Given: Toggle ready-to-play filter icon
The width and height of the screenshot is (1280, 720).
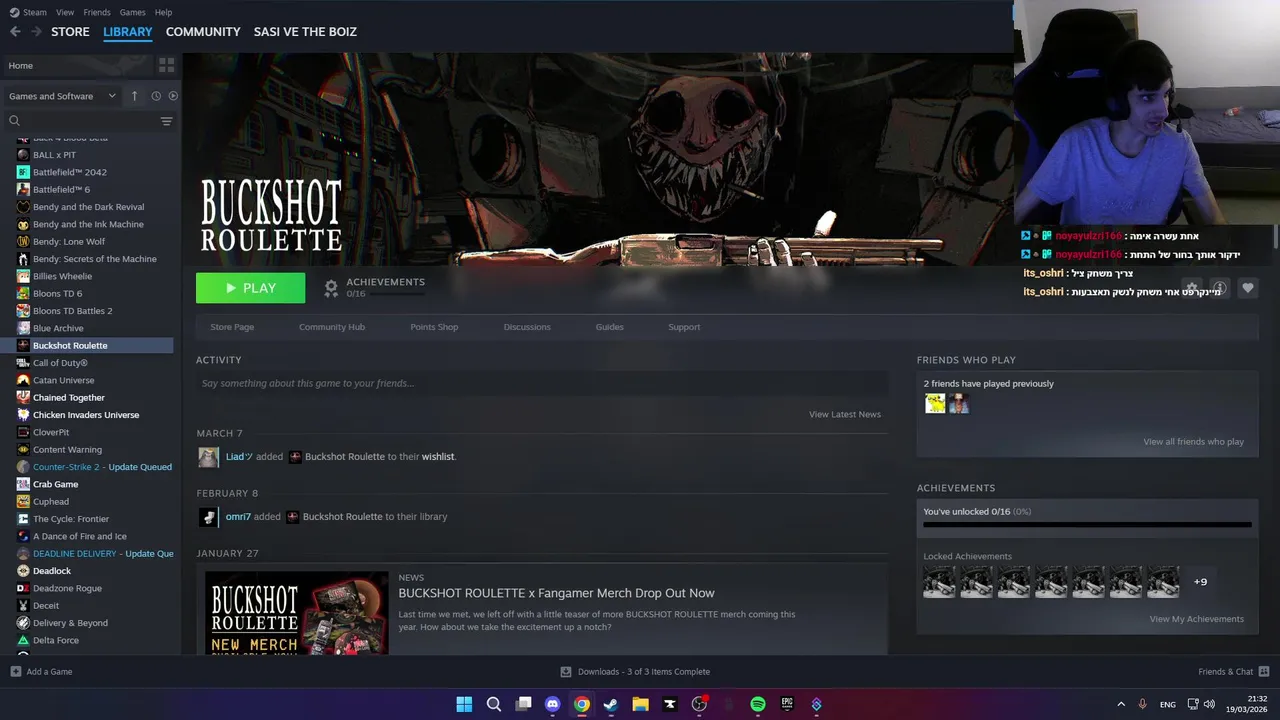Looking at the screenshot, I should click(173, 96).
